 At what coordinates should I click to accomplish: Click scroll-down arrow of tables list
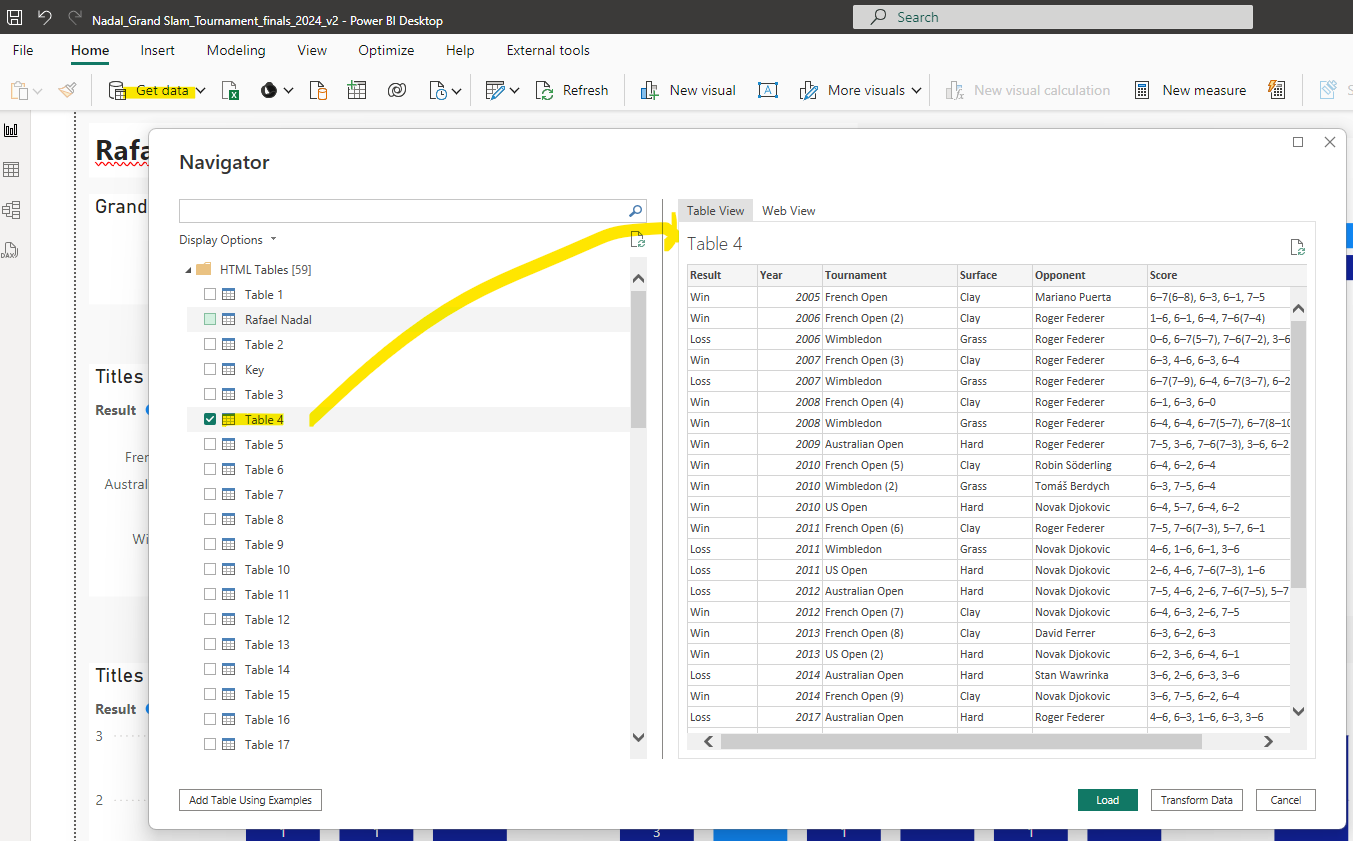pyautogui.click(x=639, y=737)
